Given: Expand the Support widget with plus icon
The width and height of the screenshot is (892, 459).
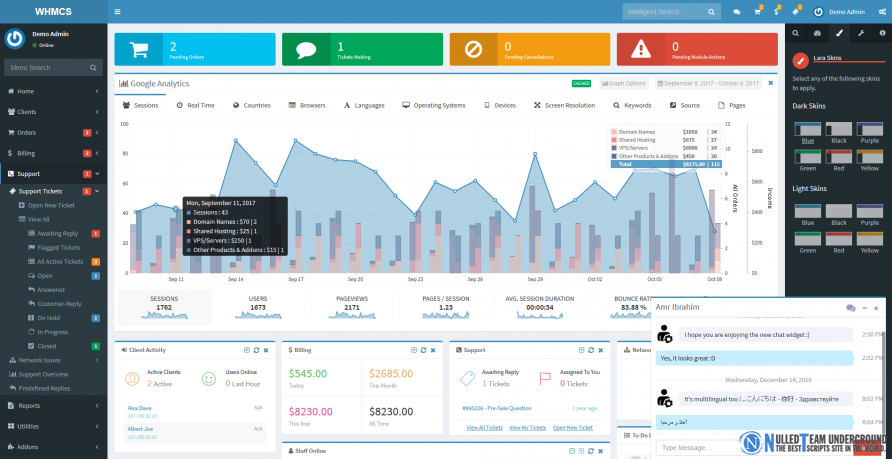Looking at the screenshot, I should [x=581, y=350].
